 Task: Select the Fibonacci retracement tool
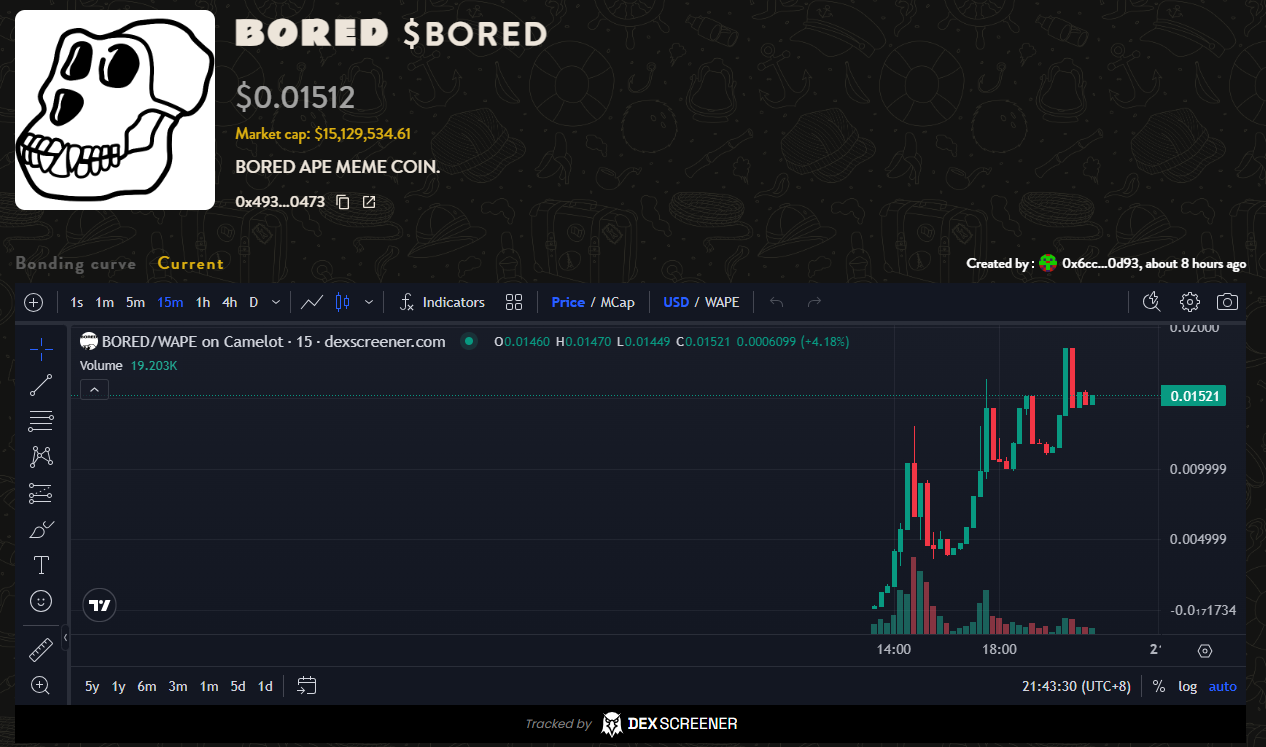tap(41, 420)
